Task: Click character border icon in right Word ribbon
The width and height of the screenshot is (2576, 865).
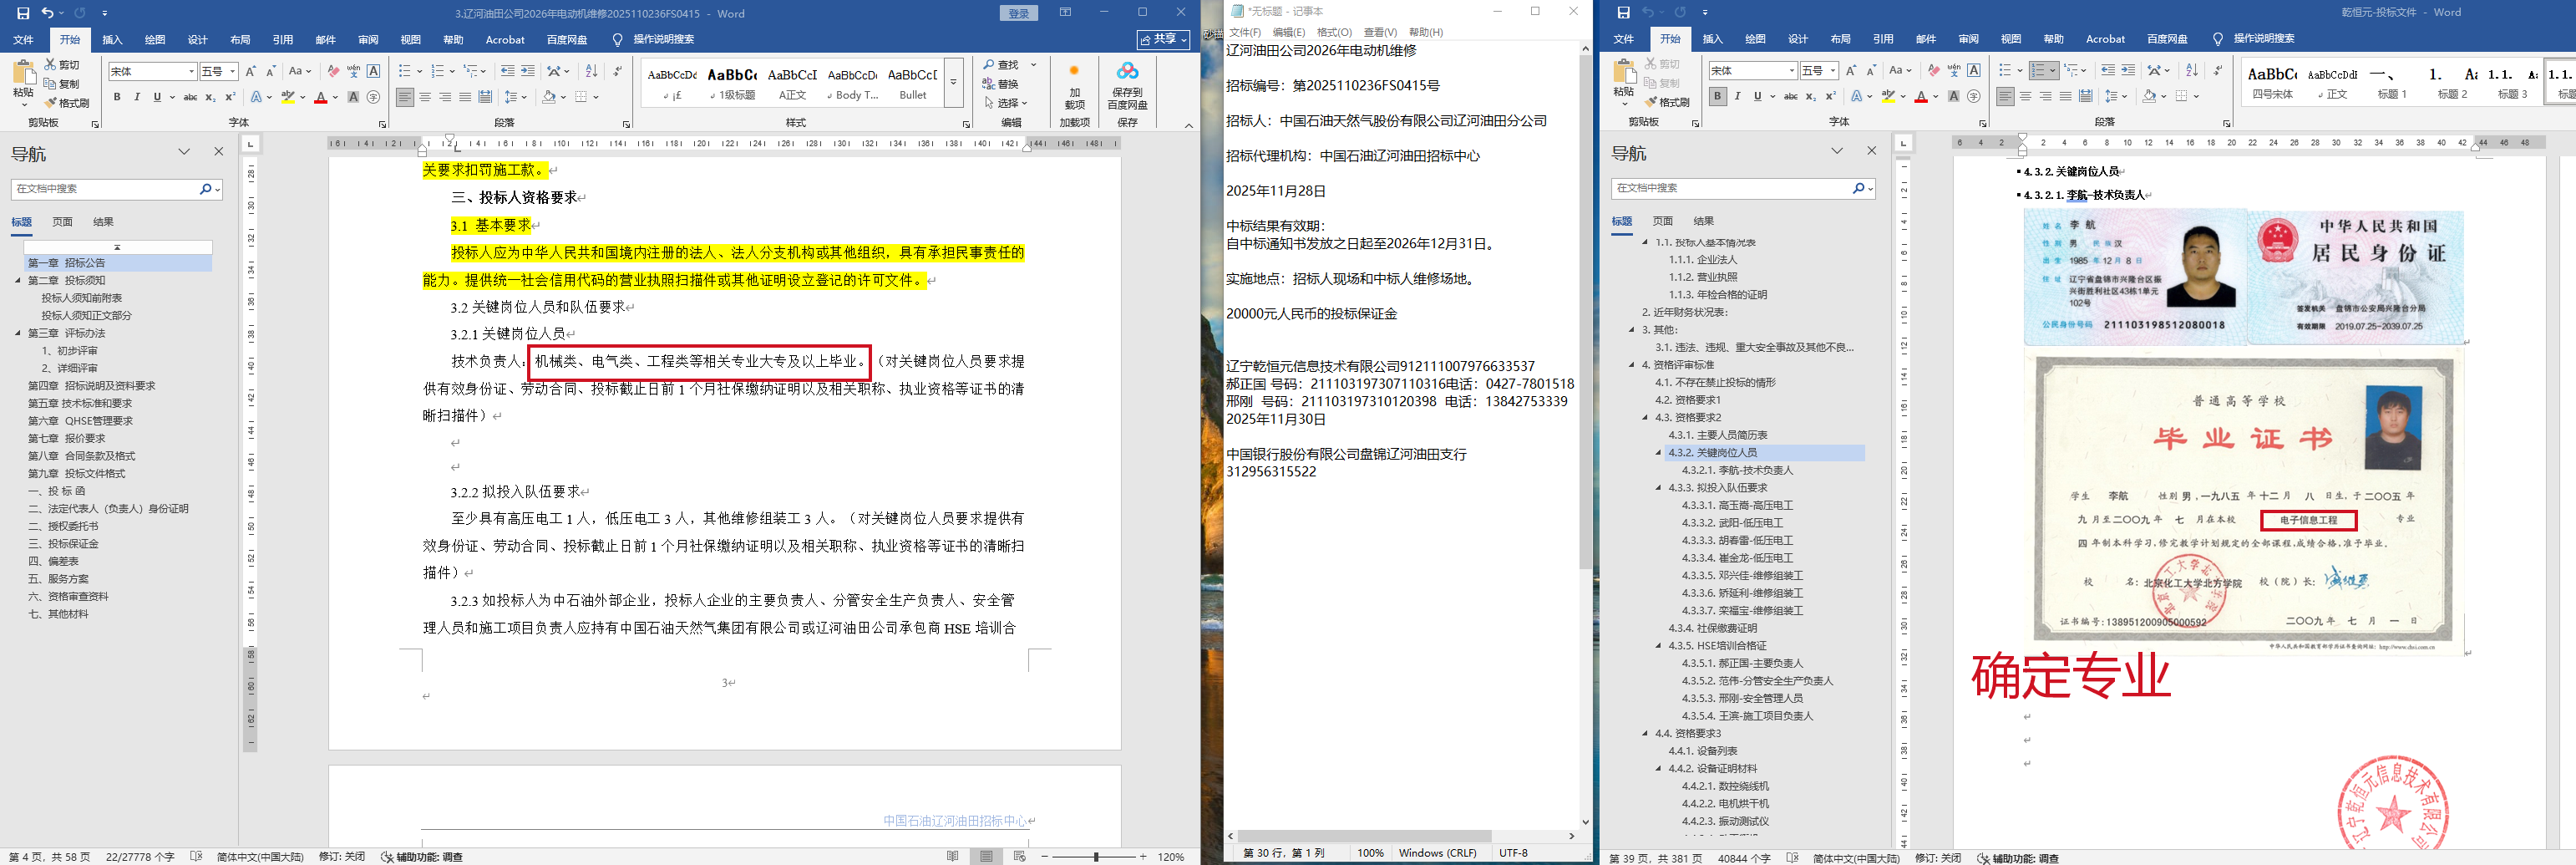Action: [1974, 70]
